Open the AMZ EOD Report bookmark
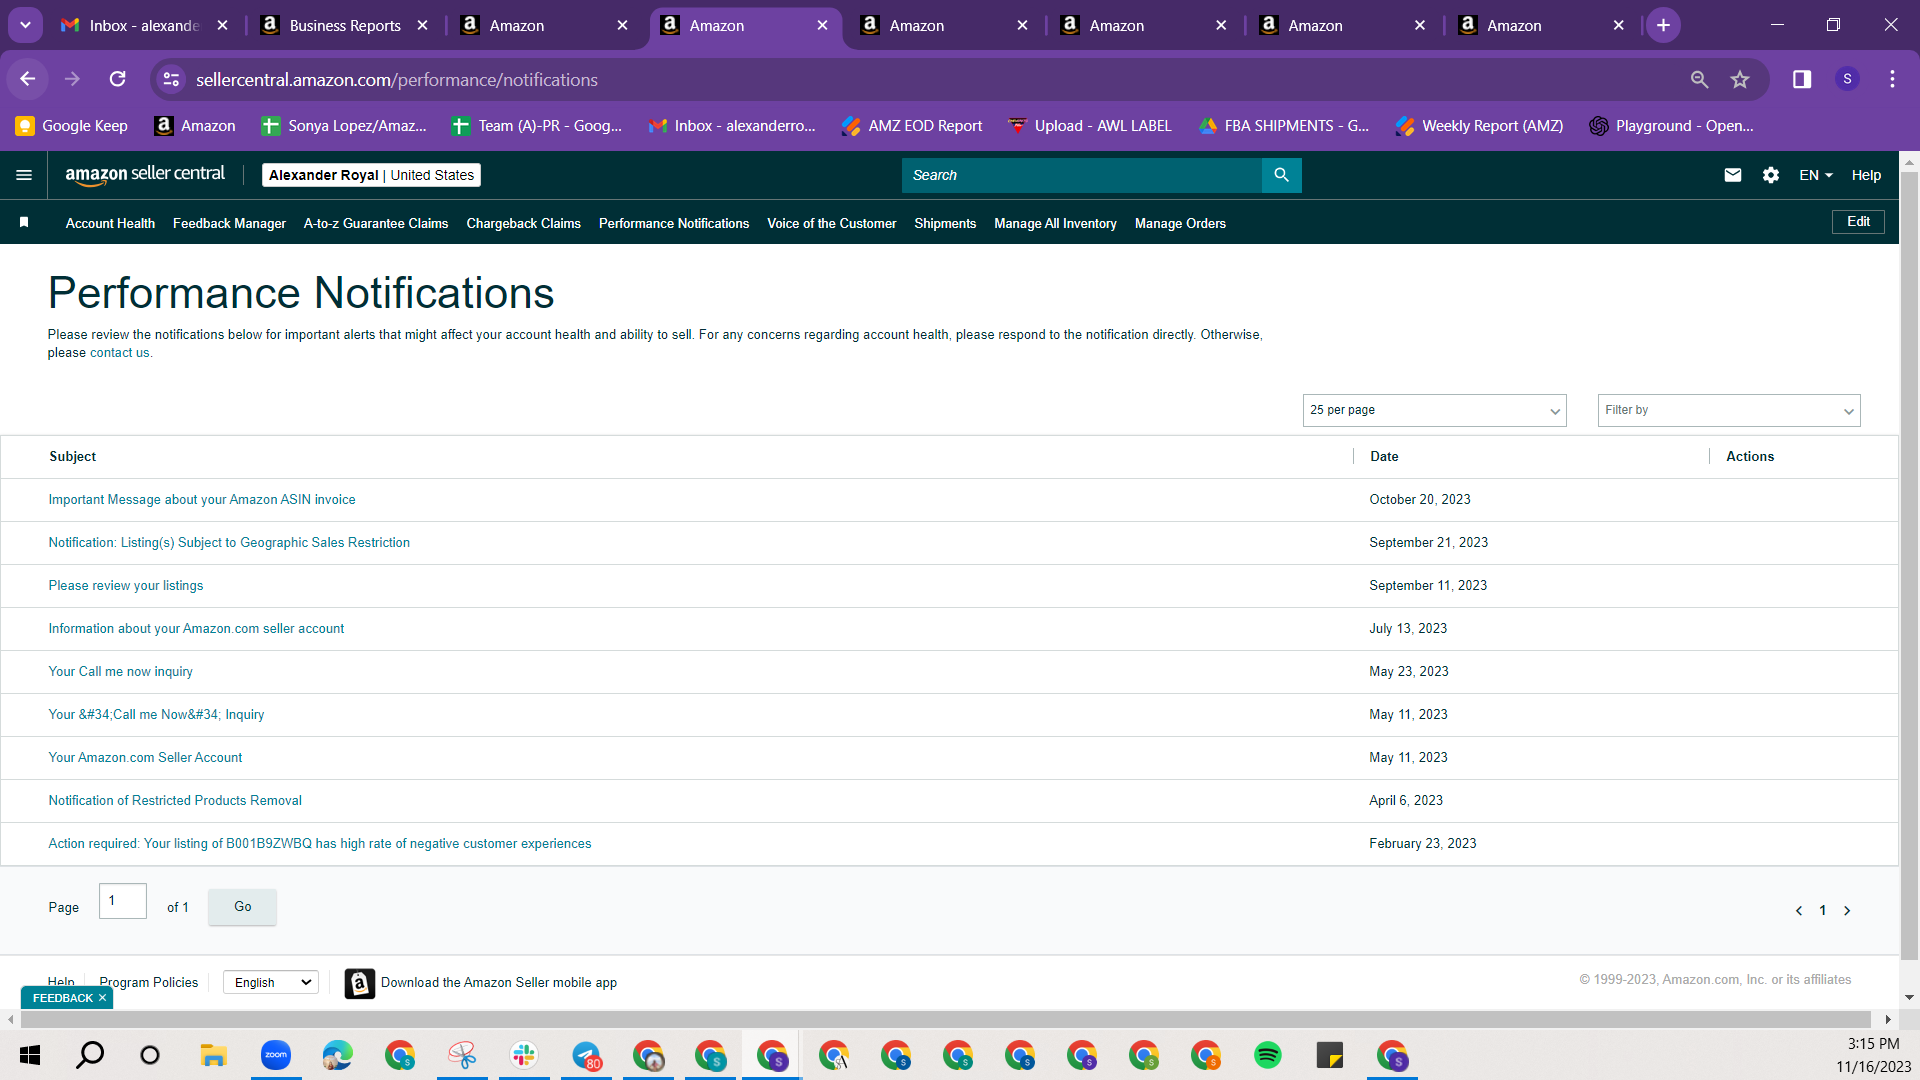Screen dimensions: 1920x1080 coord(912,126)
